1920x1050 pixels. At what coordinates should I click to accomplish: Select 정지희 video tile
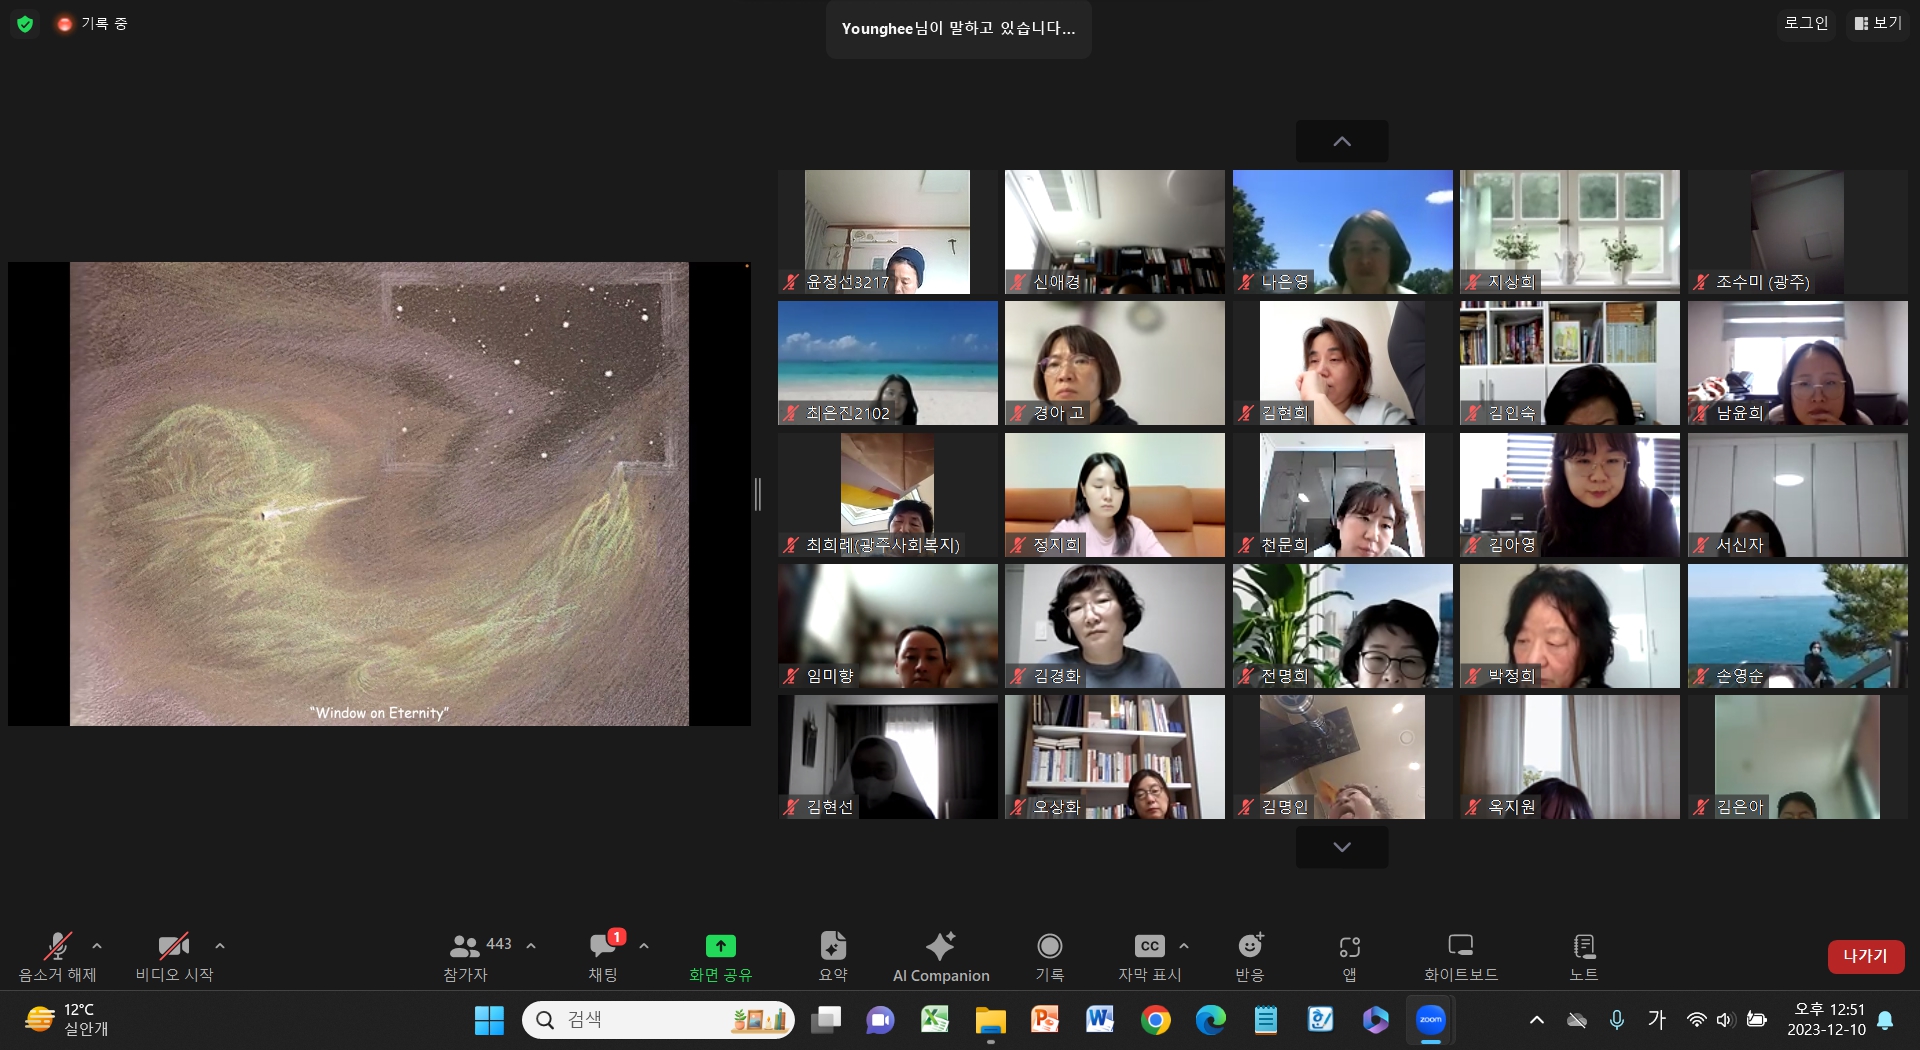coord(1115,495)
